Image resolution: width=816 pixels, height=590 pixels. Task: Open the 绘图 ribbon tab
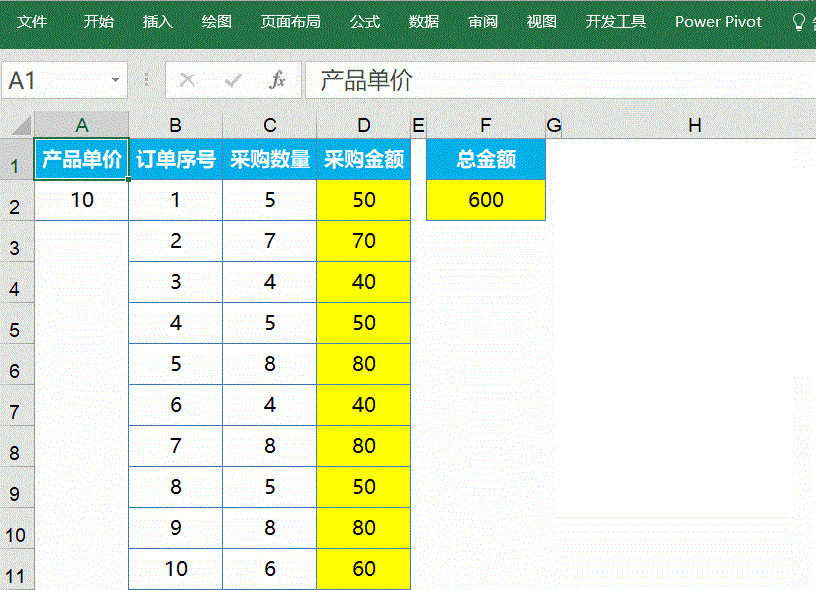point(216,21)
